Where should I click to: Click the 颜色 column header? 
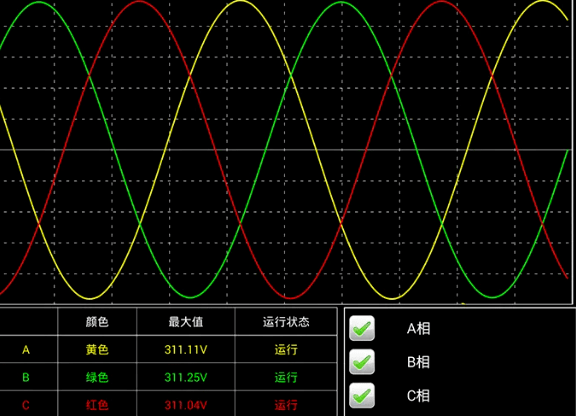tap(97, 322)
